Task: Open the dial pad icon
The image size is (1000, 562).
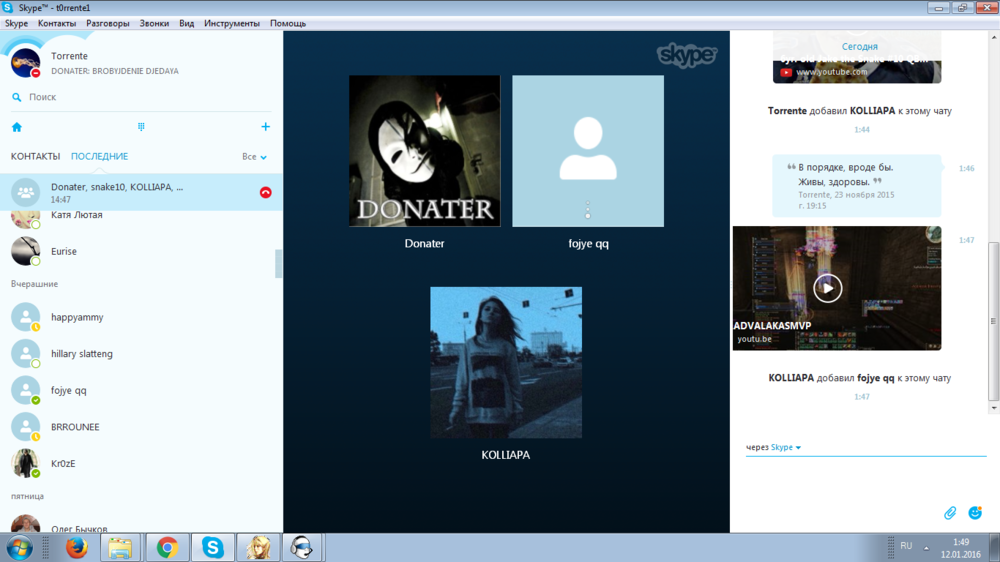Action: click(x=141, y=127)
